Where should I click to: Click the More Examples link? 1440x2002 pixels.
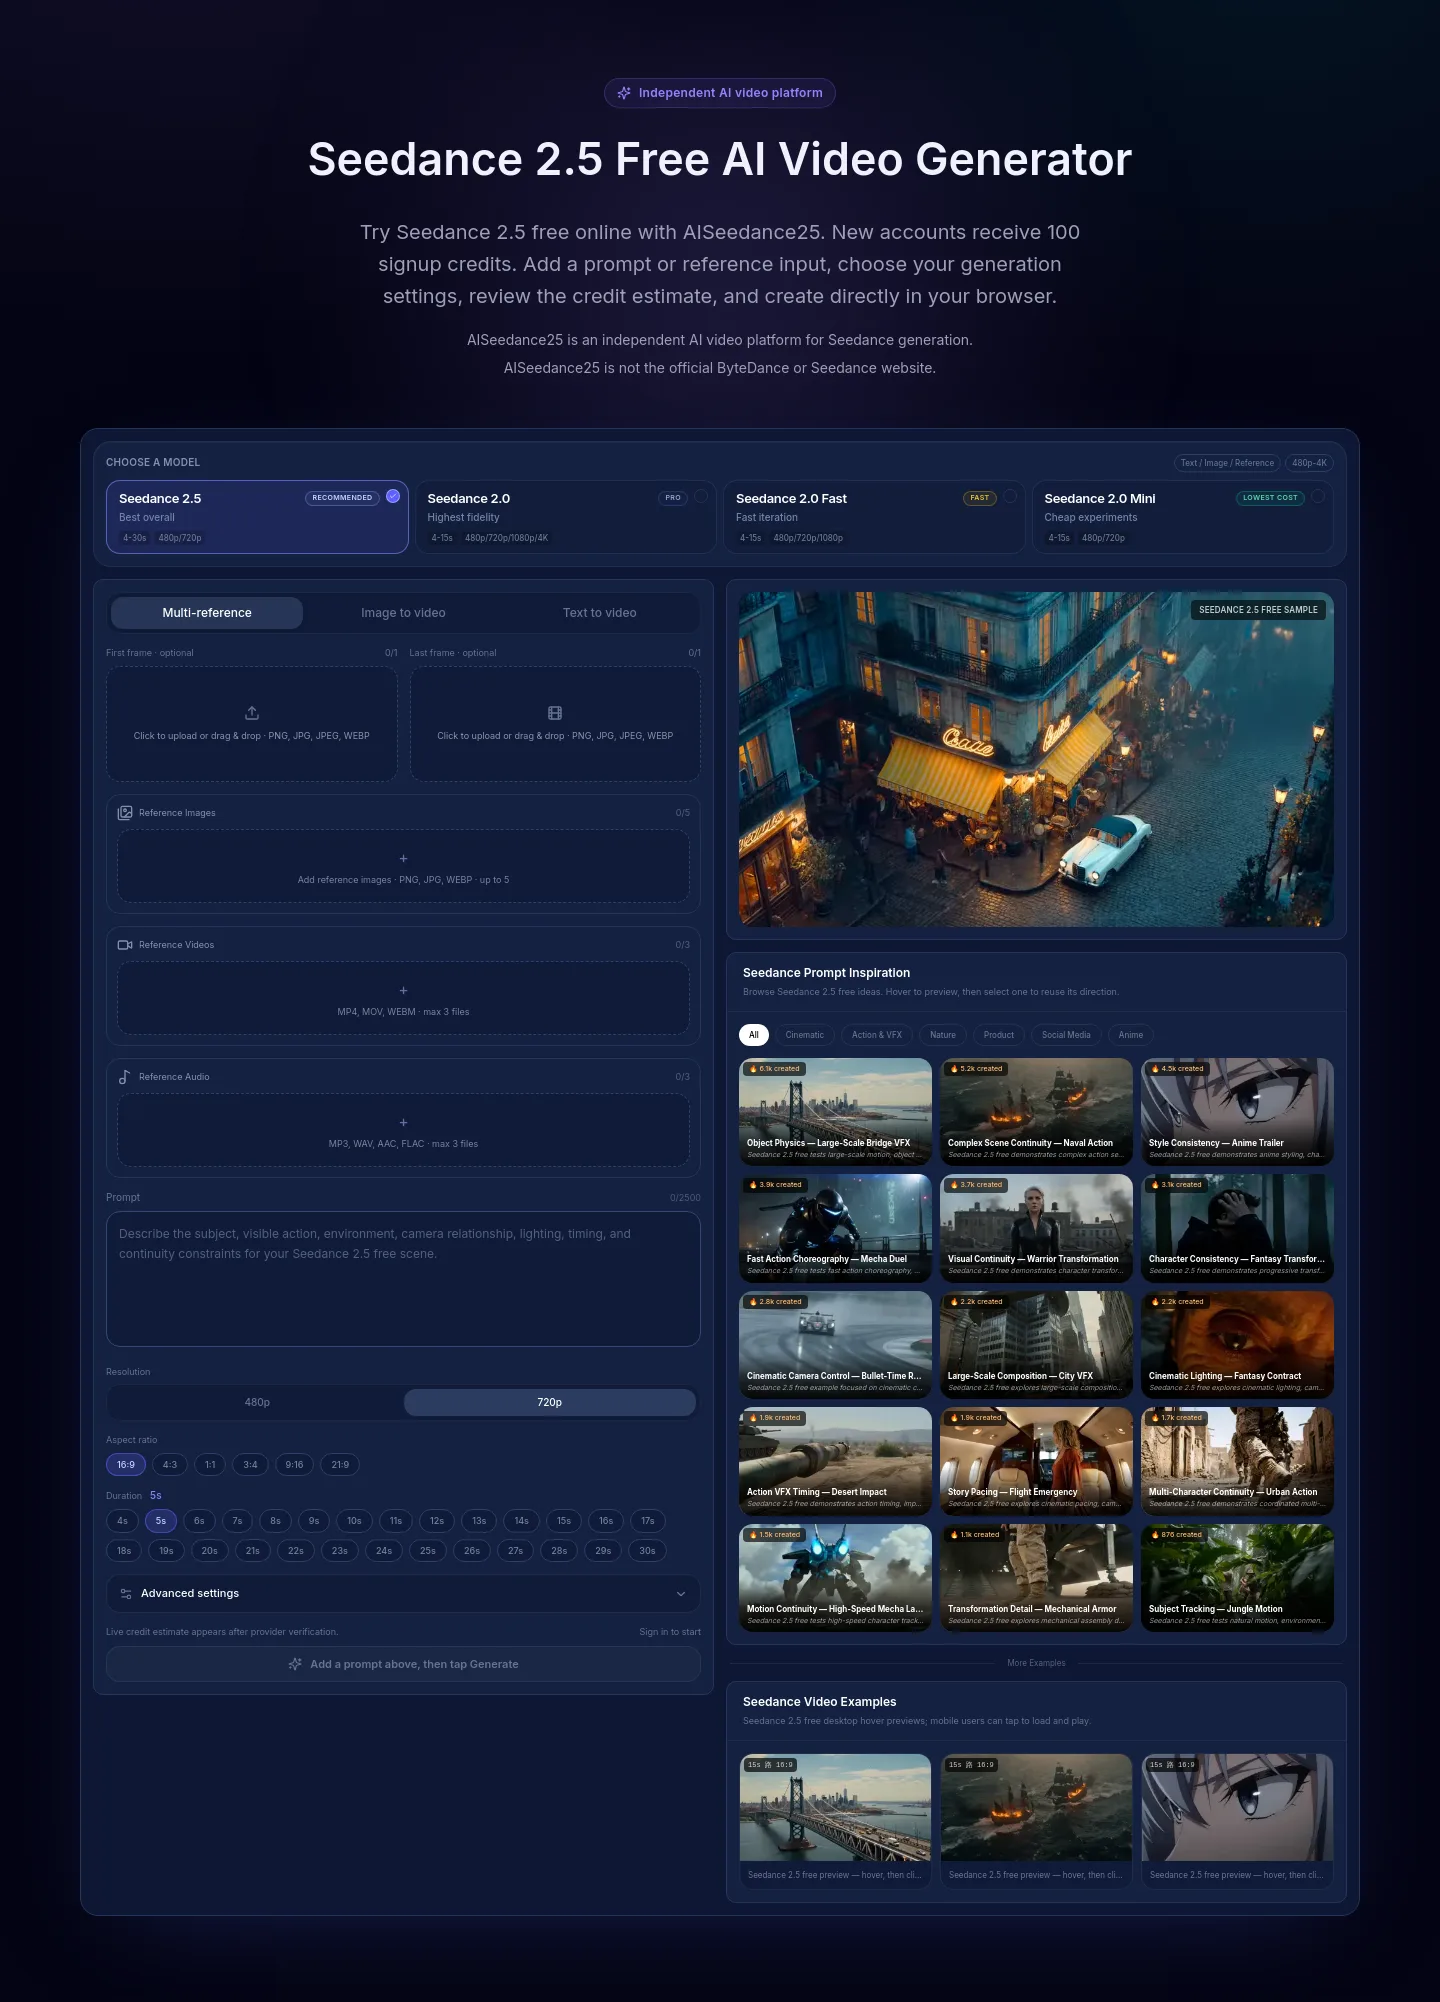(1036, 1663)
